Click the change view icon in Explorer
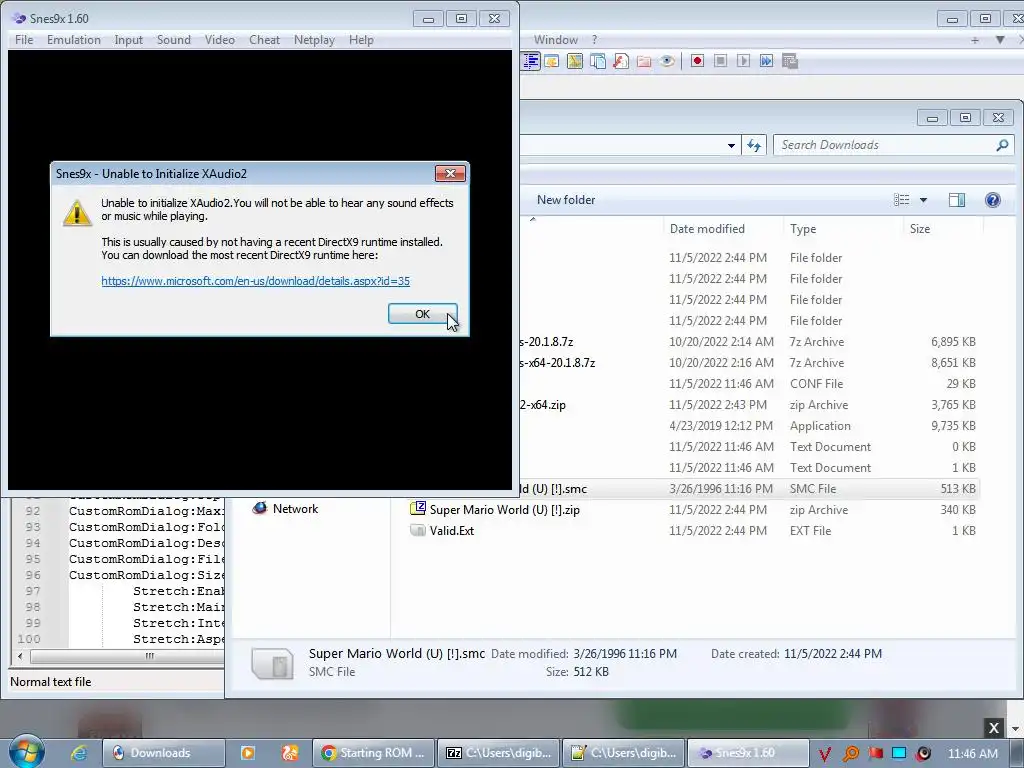This screenshot has height=768, width=1024. click(901, 200)
